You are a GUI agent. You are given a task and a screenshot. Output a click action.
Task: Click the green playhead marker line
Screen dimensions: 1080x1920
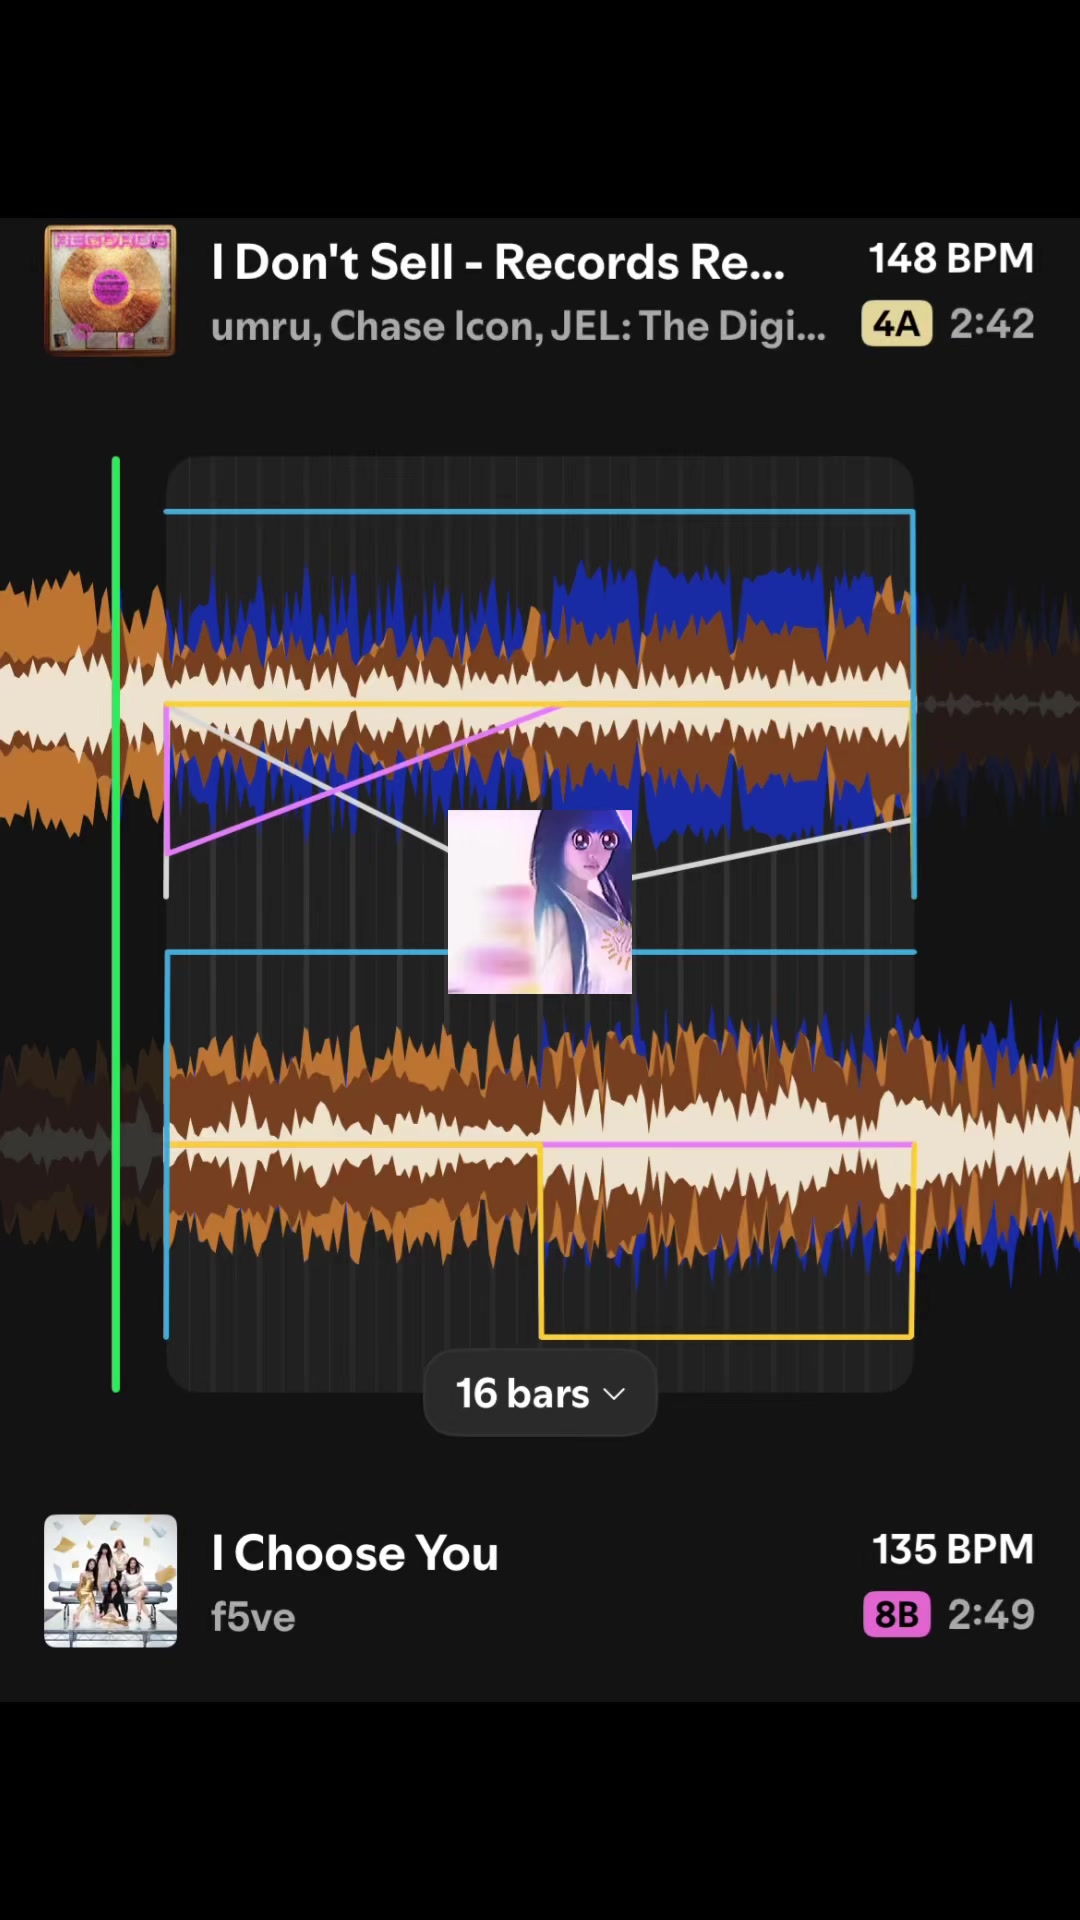click(116, 924)
